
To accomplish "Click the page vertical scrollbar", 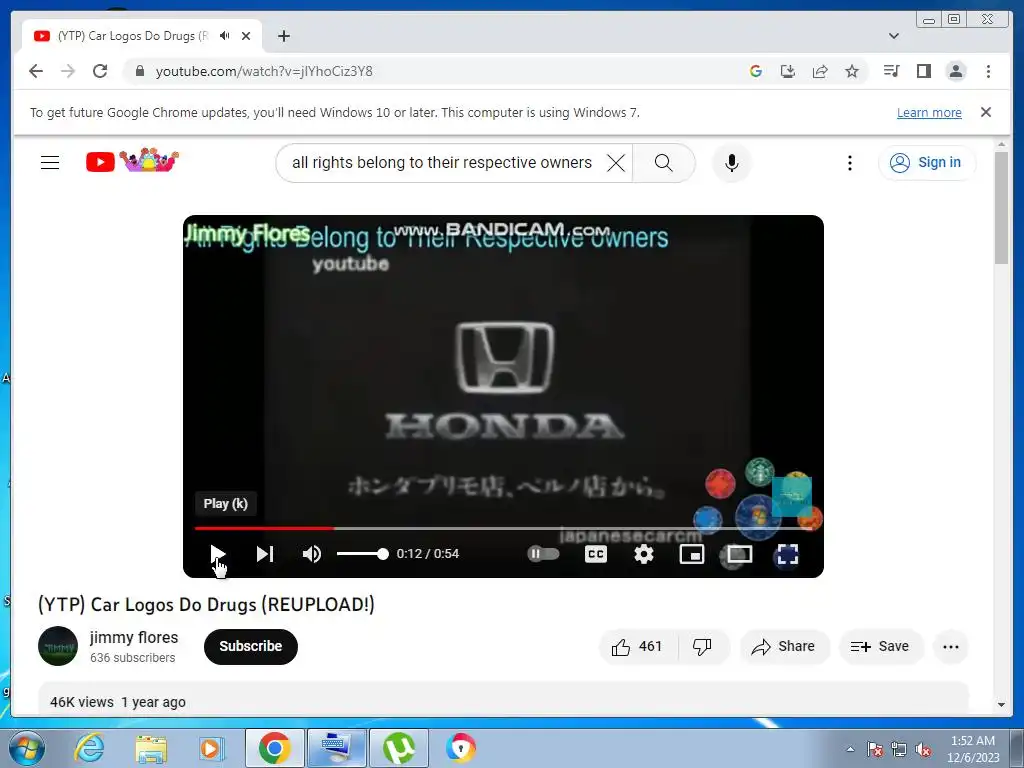I will pyautogui.click(x=1002, y=207).
